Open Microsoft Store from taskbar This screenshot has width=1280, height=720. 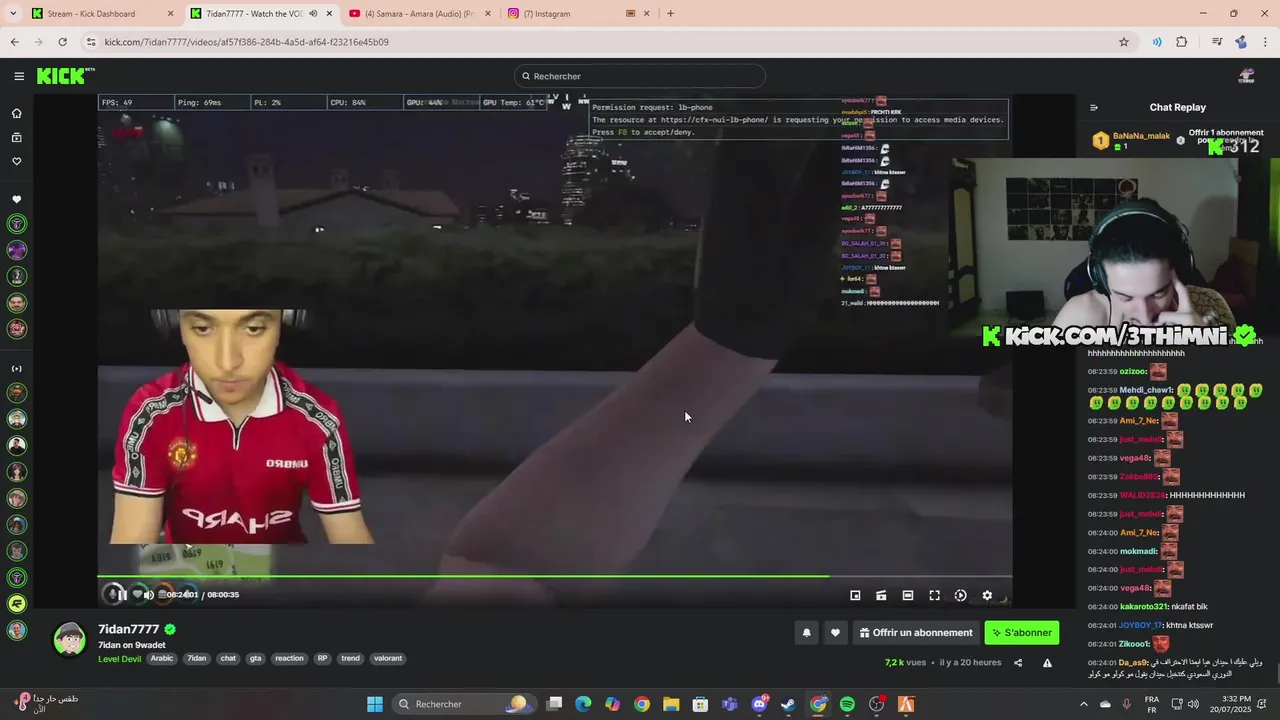(700, 704)
